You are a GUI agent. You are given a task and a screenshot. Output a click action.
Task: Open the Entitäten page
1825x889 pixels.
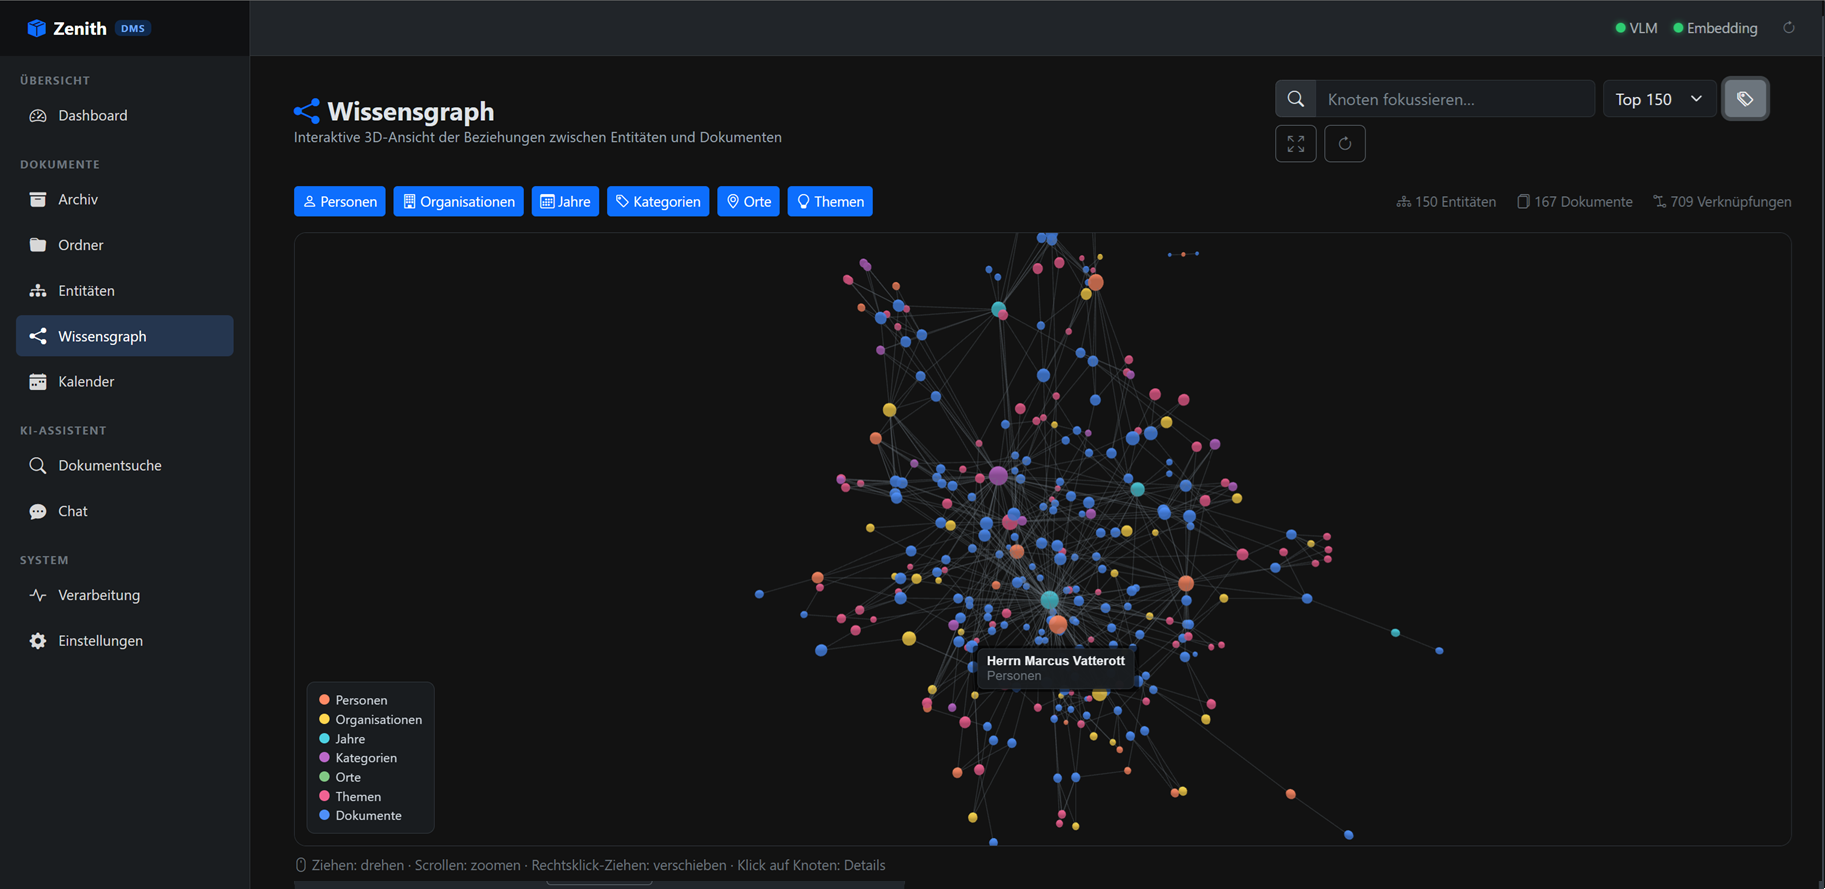point(125,291)
